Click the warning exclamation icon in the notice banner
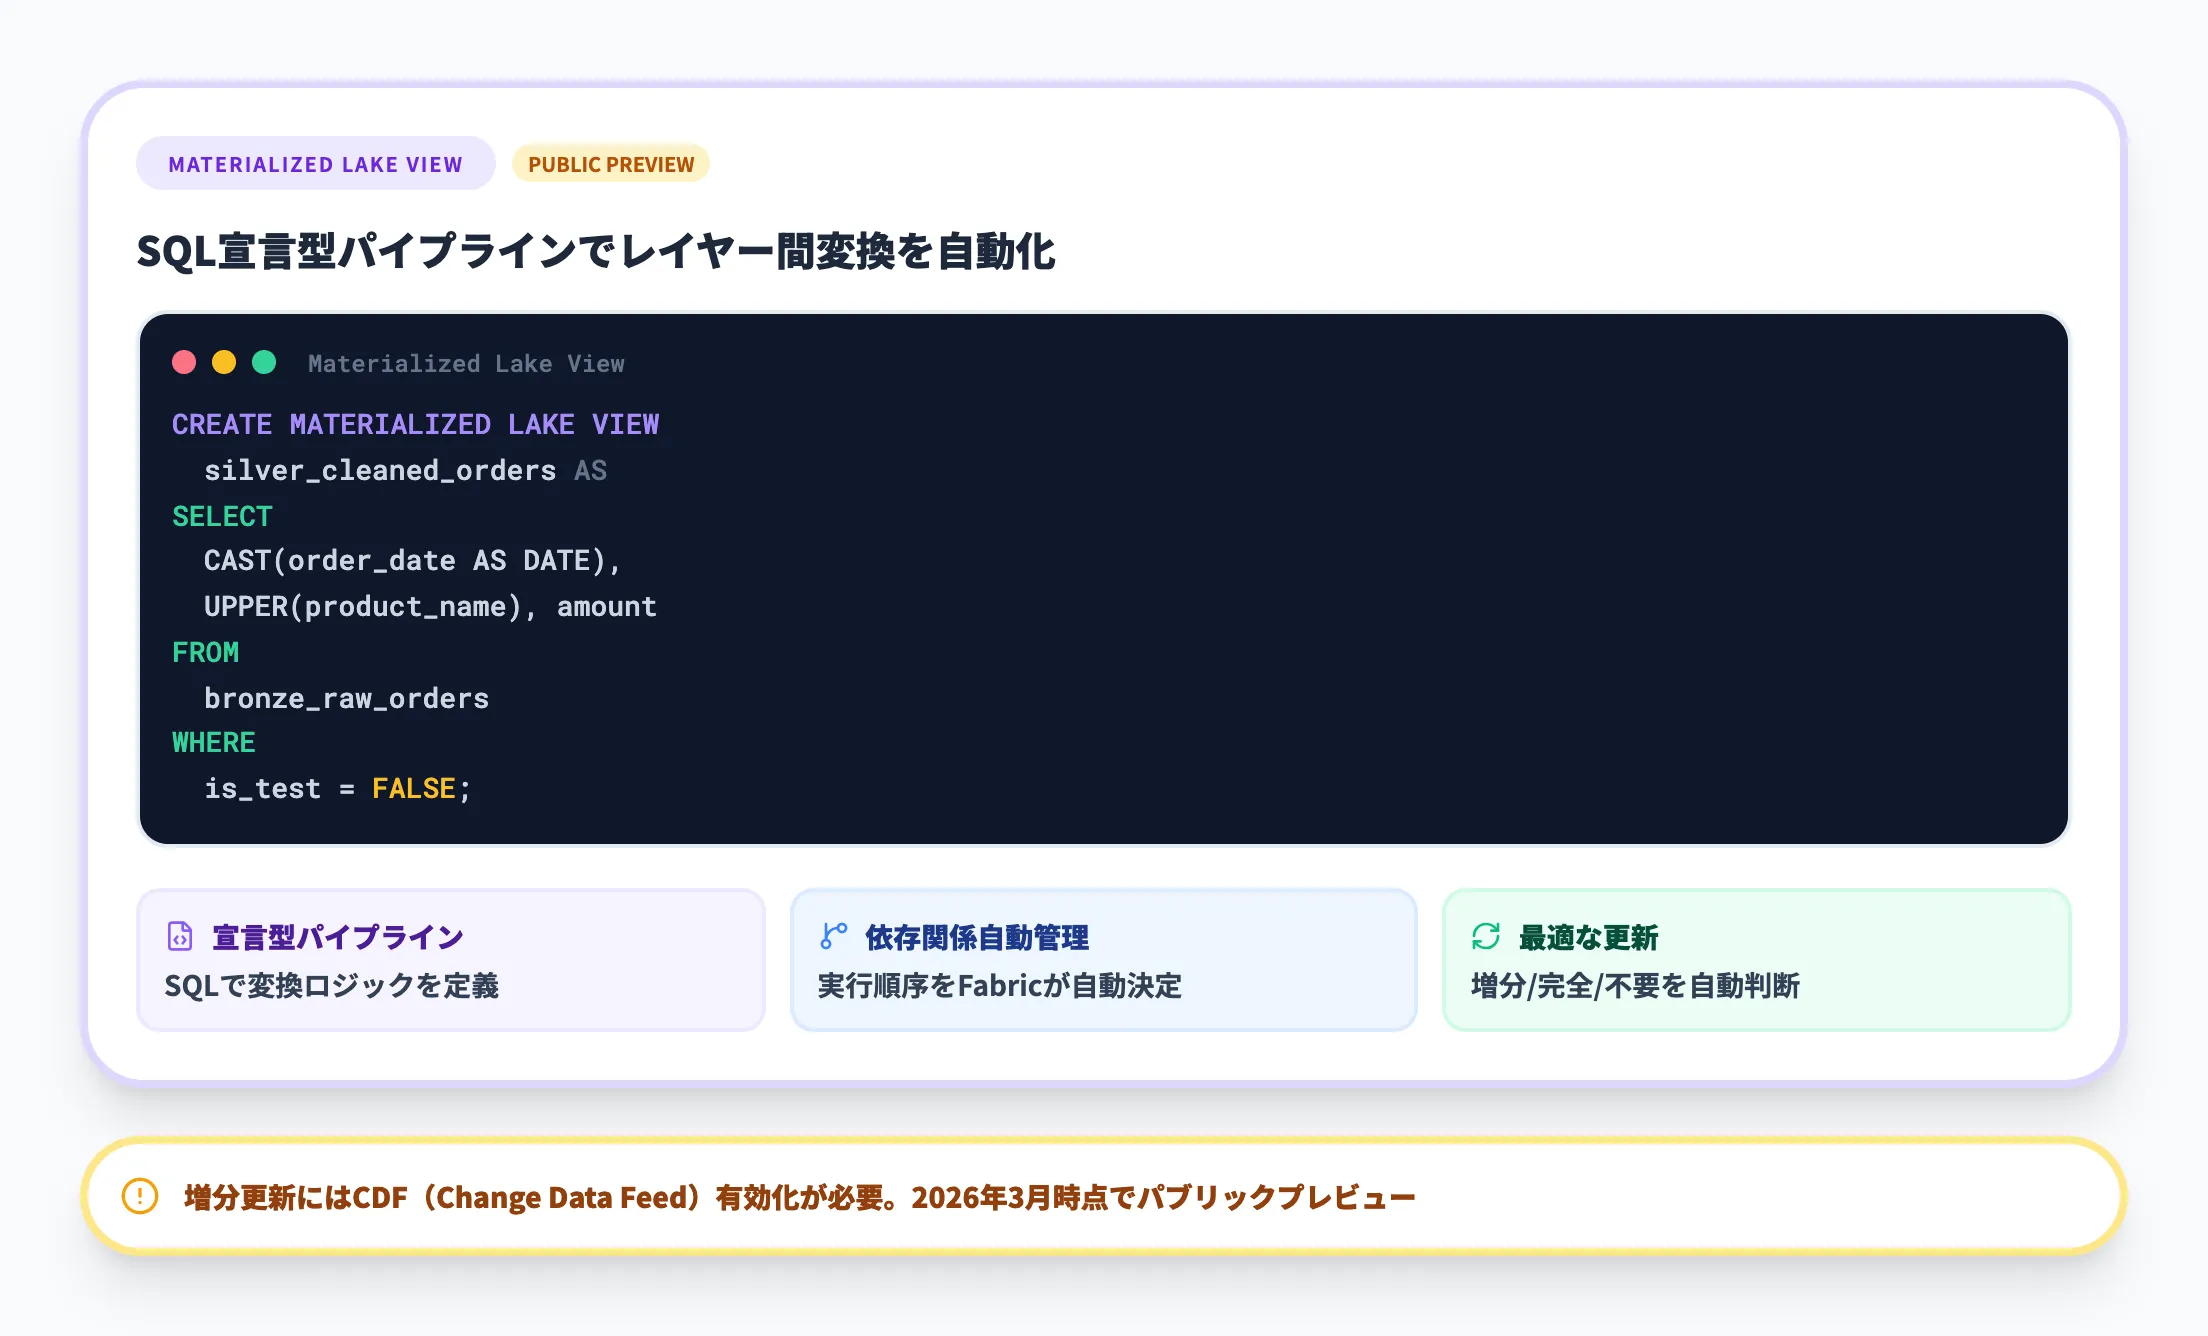 click(x=139, y=1196)
